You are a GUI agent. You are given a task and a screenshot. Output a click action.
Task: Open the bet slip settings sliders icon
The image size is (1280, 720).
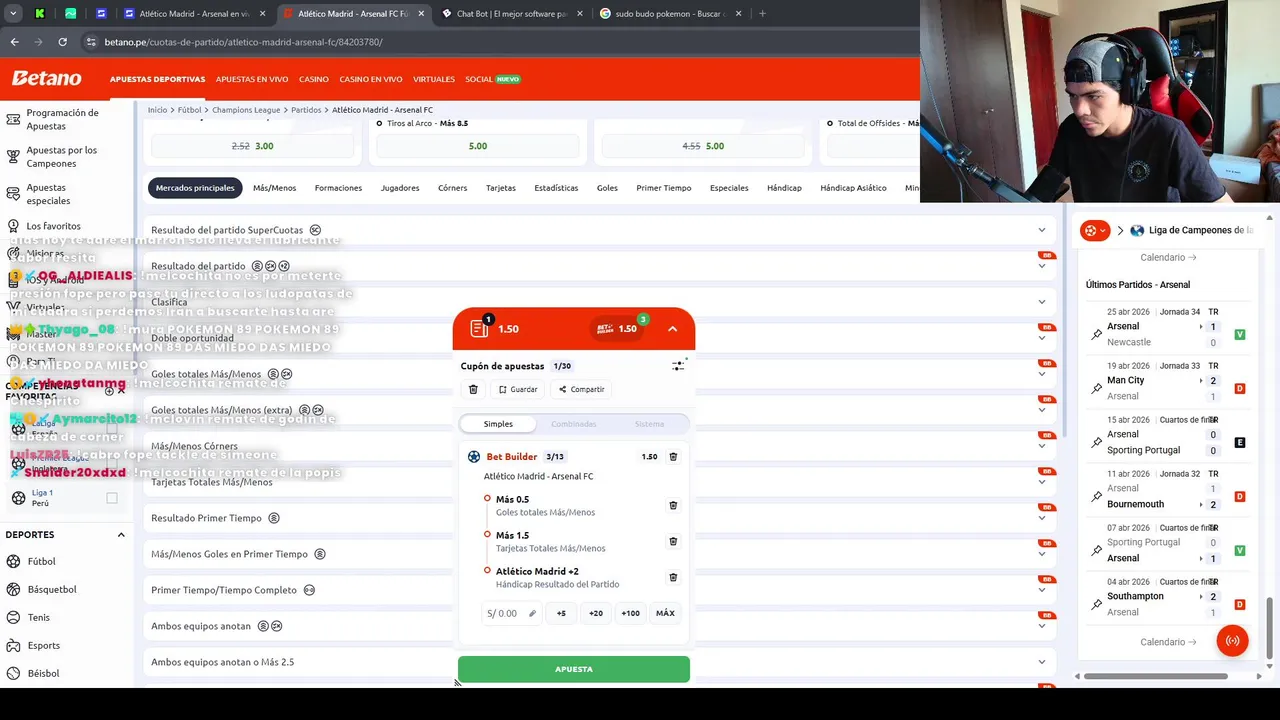pyautogui.click(x=678, y=366)
